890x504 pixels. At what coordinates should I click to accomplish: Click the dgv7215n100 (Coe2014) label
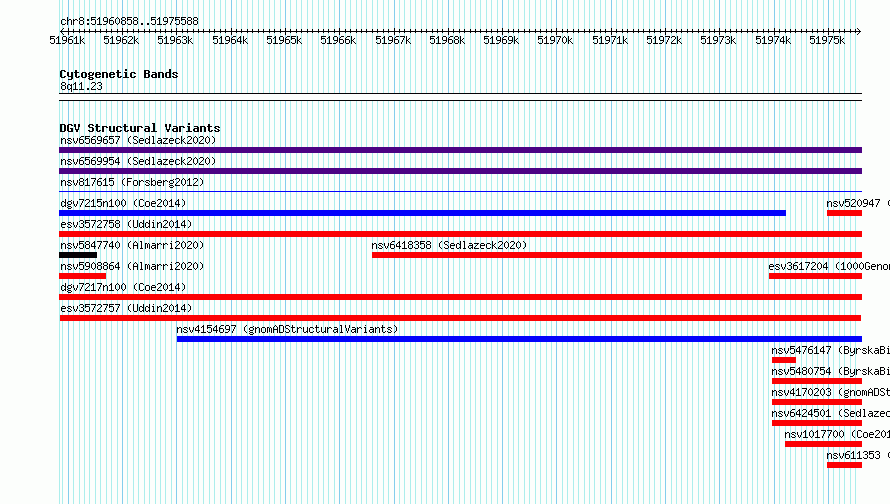pos(123,203)
